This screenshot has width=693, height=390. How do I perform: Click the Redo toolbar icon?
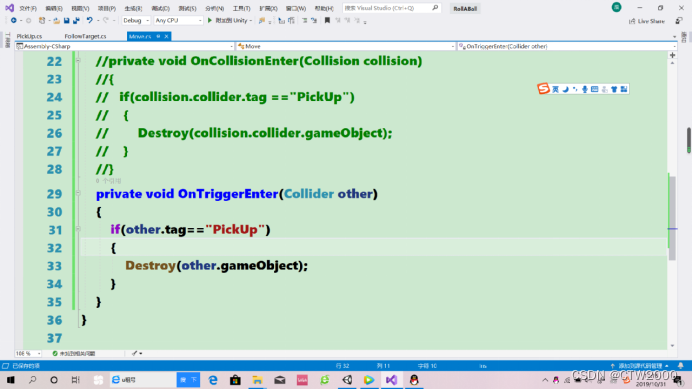[106, 20]
